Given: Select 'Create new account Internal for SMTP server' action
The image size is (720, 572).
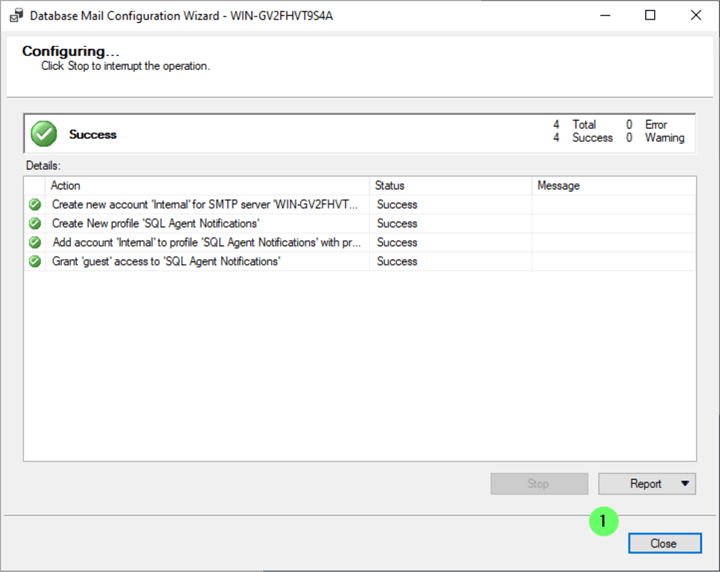Looking at the screenshot, I should pos(205,204).
